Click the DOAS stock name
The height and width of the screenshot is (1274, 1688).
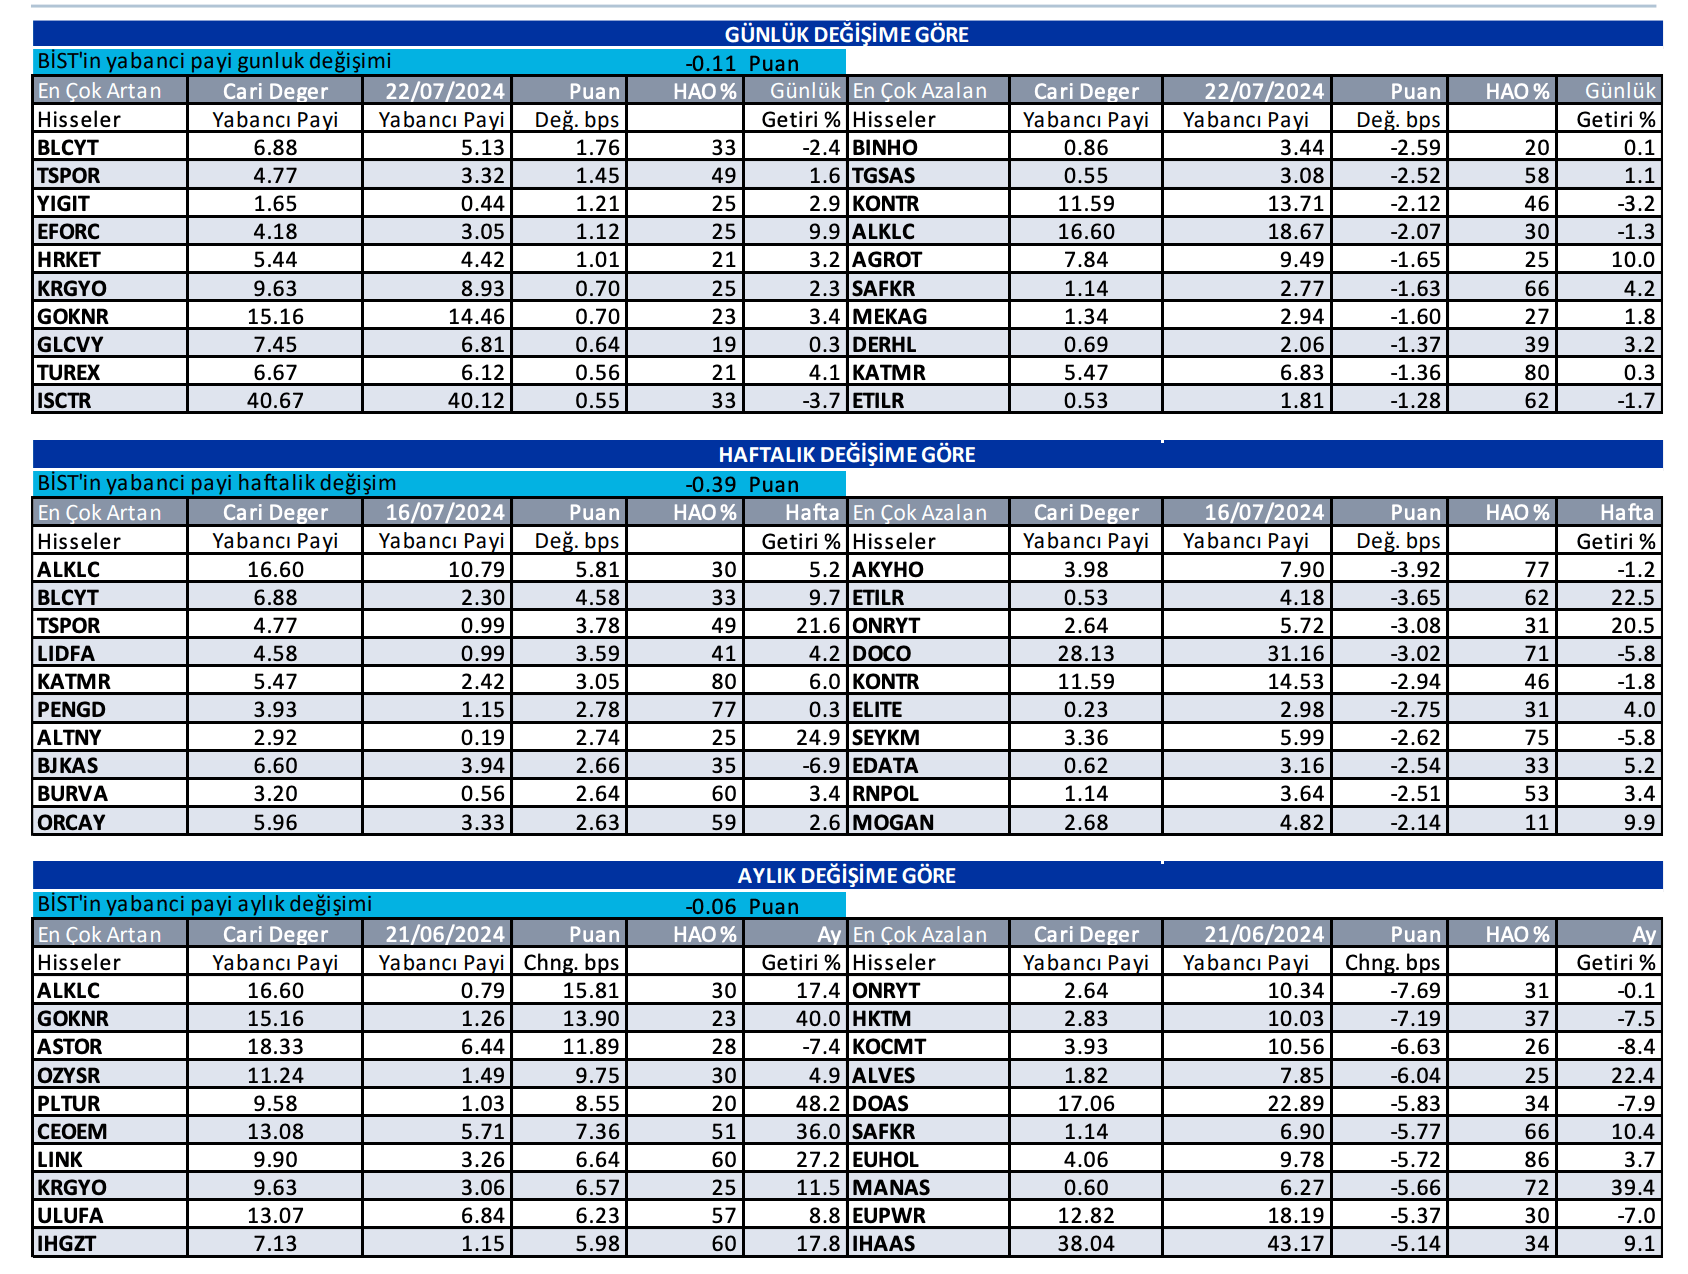pyautogui.click(x=880, y=1104)
